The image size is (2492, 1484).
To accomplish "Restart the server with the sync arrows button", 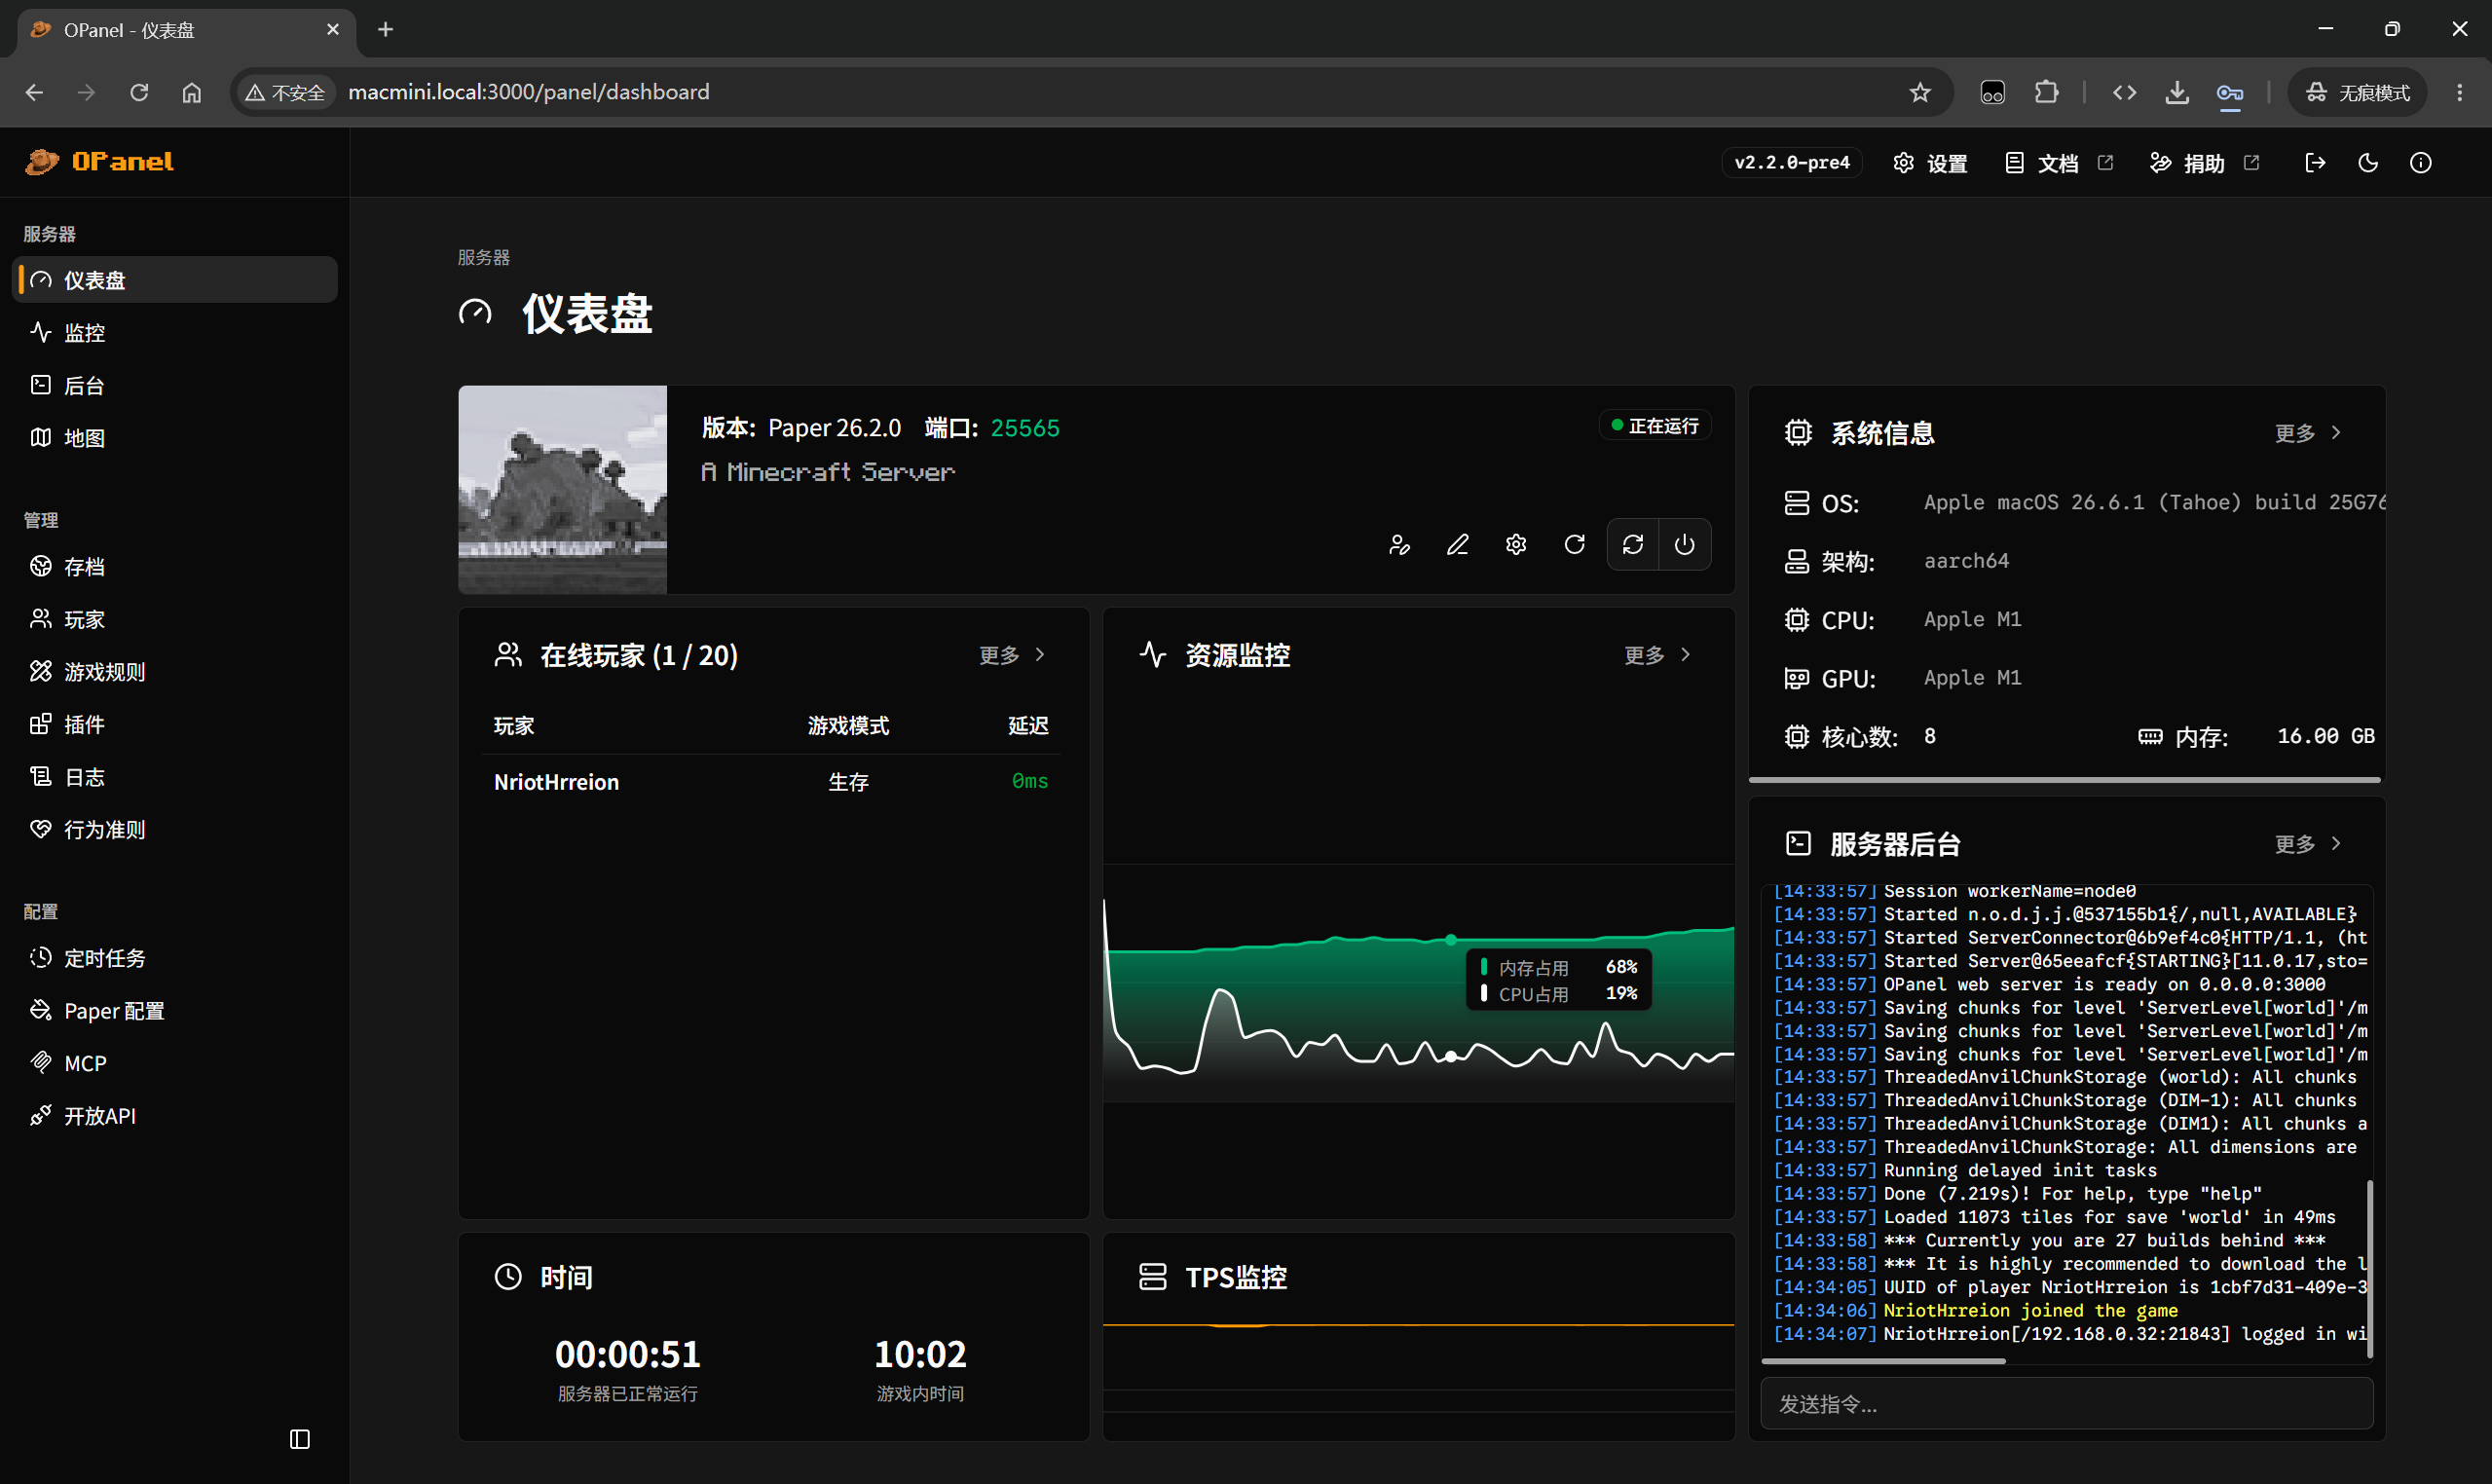I will (x=1633, y=545).
